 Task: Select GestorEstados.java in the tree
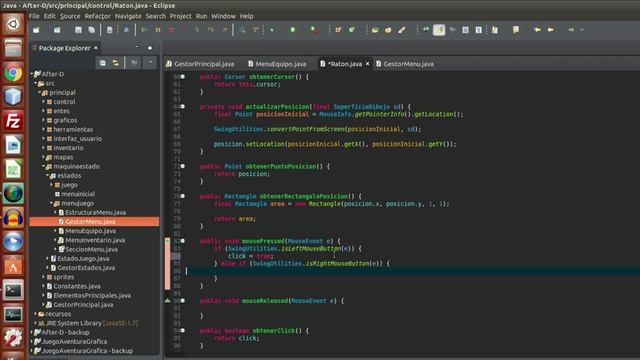click(86, 268)
